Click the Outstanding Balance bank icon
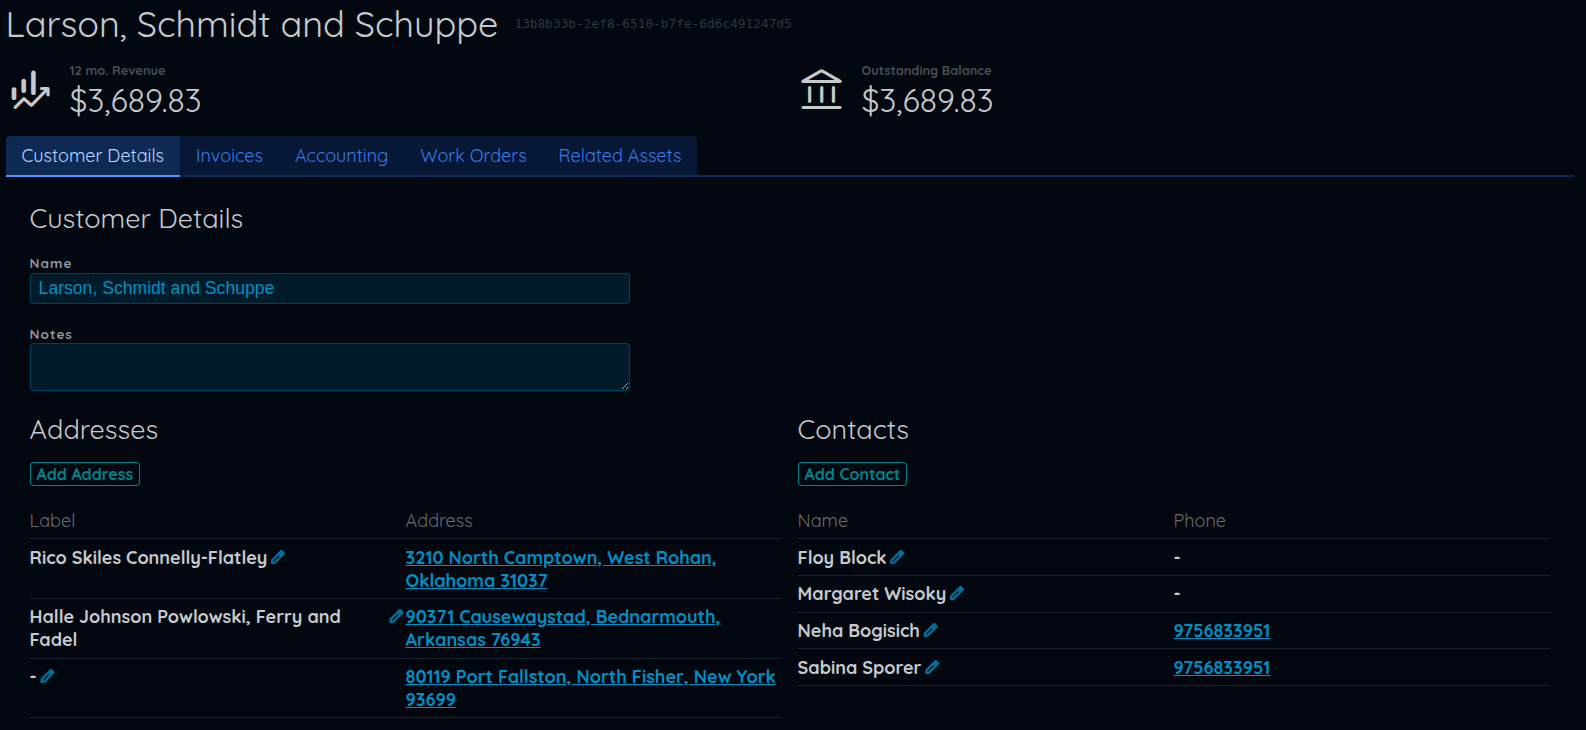Image resolution: width=1586 pixels, height=730 pixels. click(821, 90)
